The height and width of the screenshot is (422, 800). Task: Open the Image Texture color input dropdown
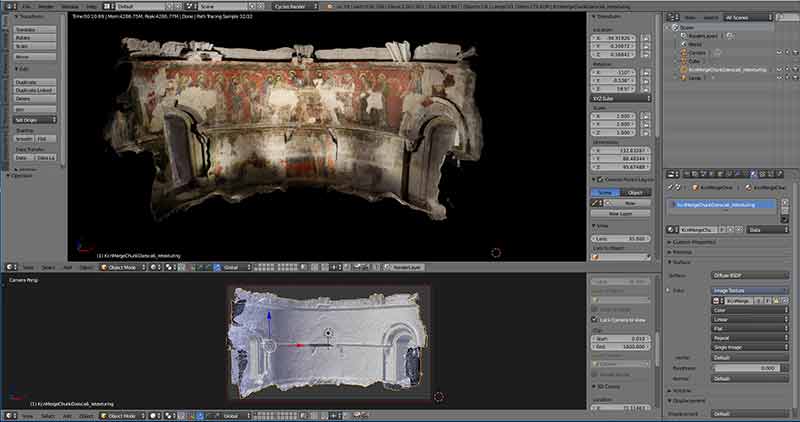click(x=749, y=290)
